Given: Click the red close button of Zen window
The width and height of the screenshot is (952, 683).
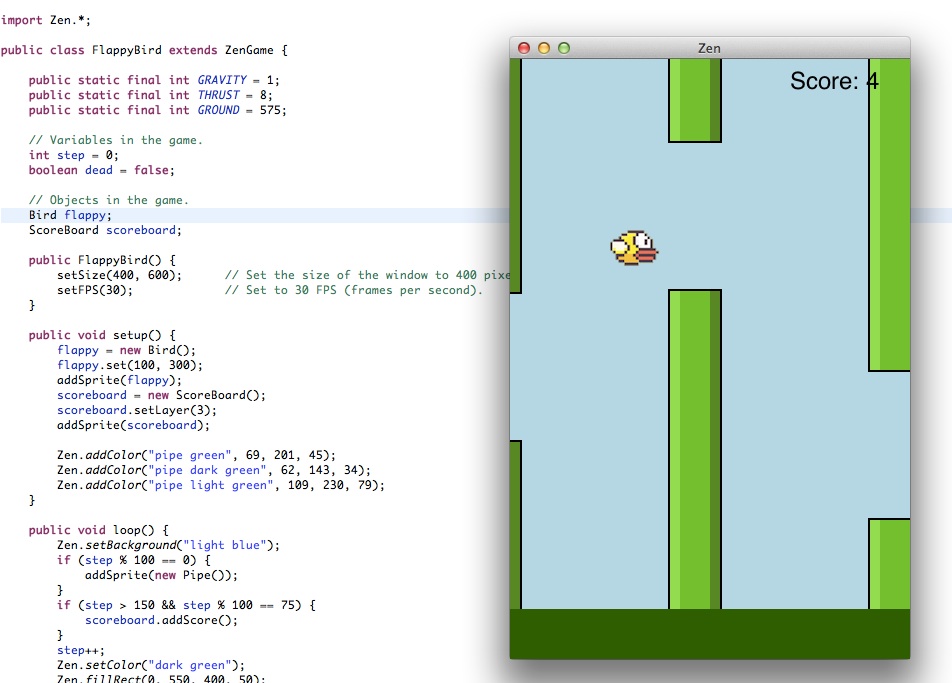Looking at the screenshot, I should pyautogui.click(x=524, y=48).
